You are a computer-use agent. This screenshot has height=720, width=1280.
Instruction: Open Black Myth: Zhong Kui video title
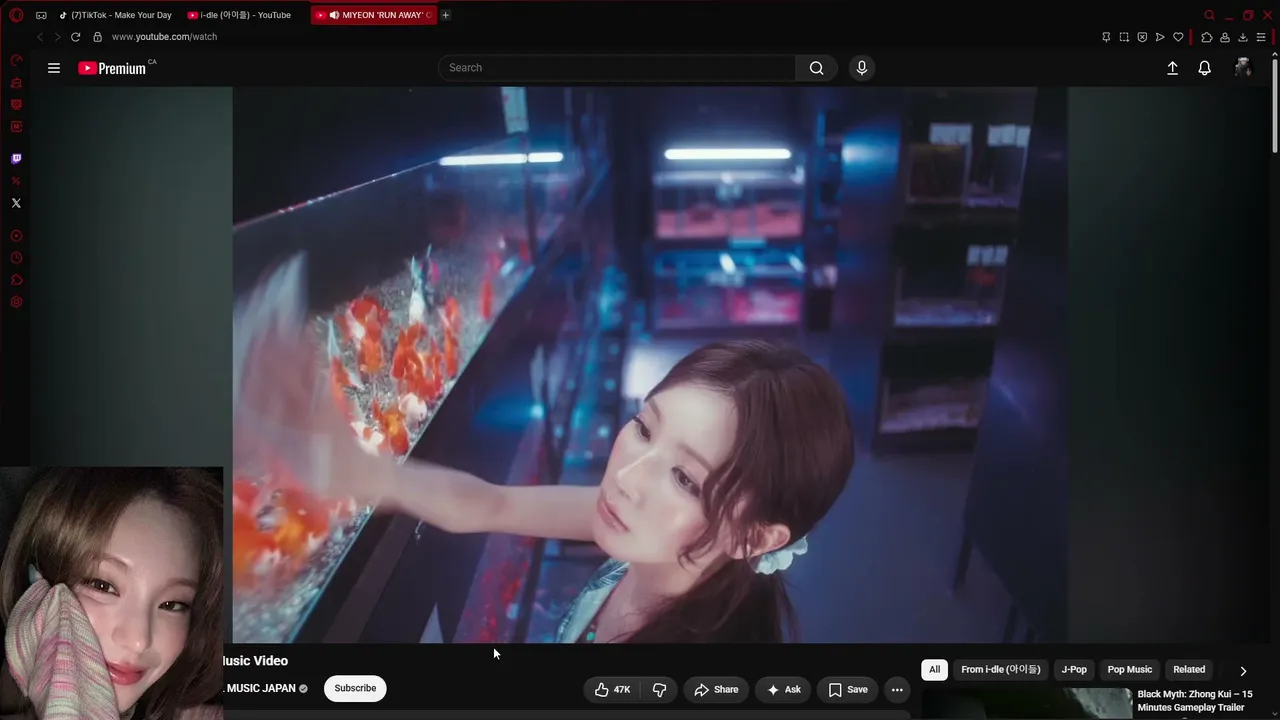tap(1194, 700)
